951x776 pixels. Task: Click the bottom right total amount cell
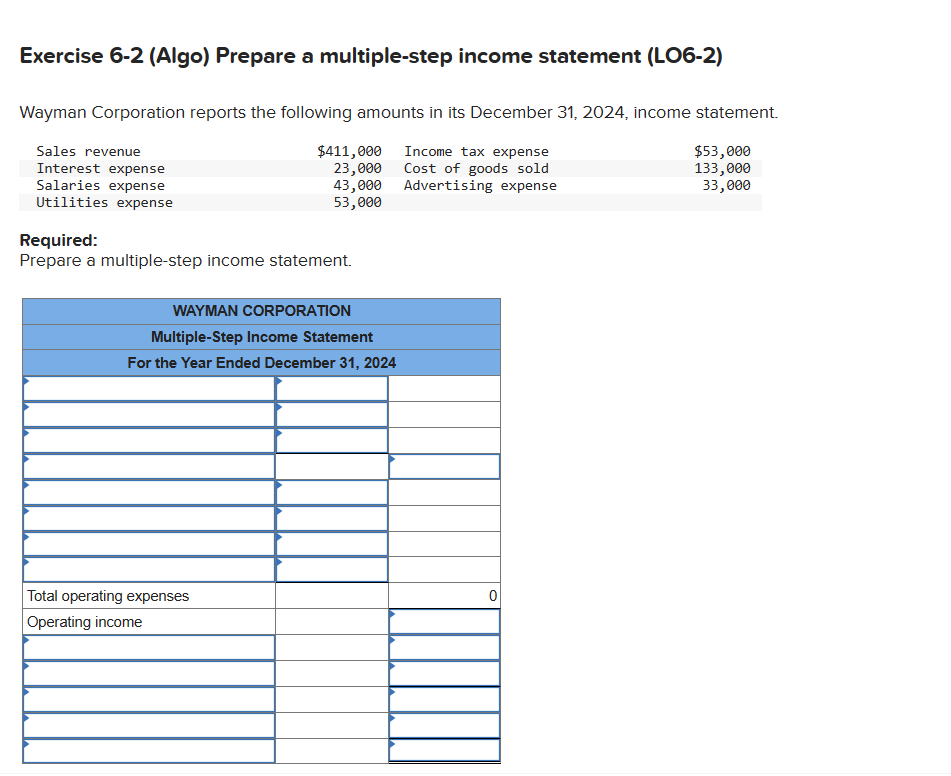[x=444, y=751]
